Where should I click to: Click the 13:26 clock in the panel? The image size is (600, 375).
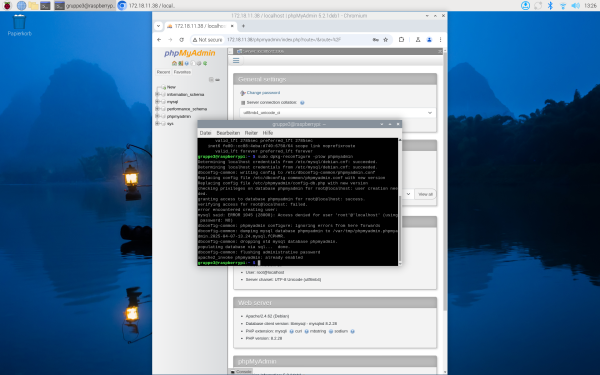coord(590,5)
